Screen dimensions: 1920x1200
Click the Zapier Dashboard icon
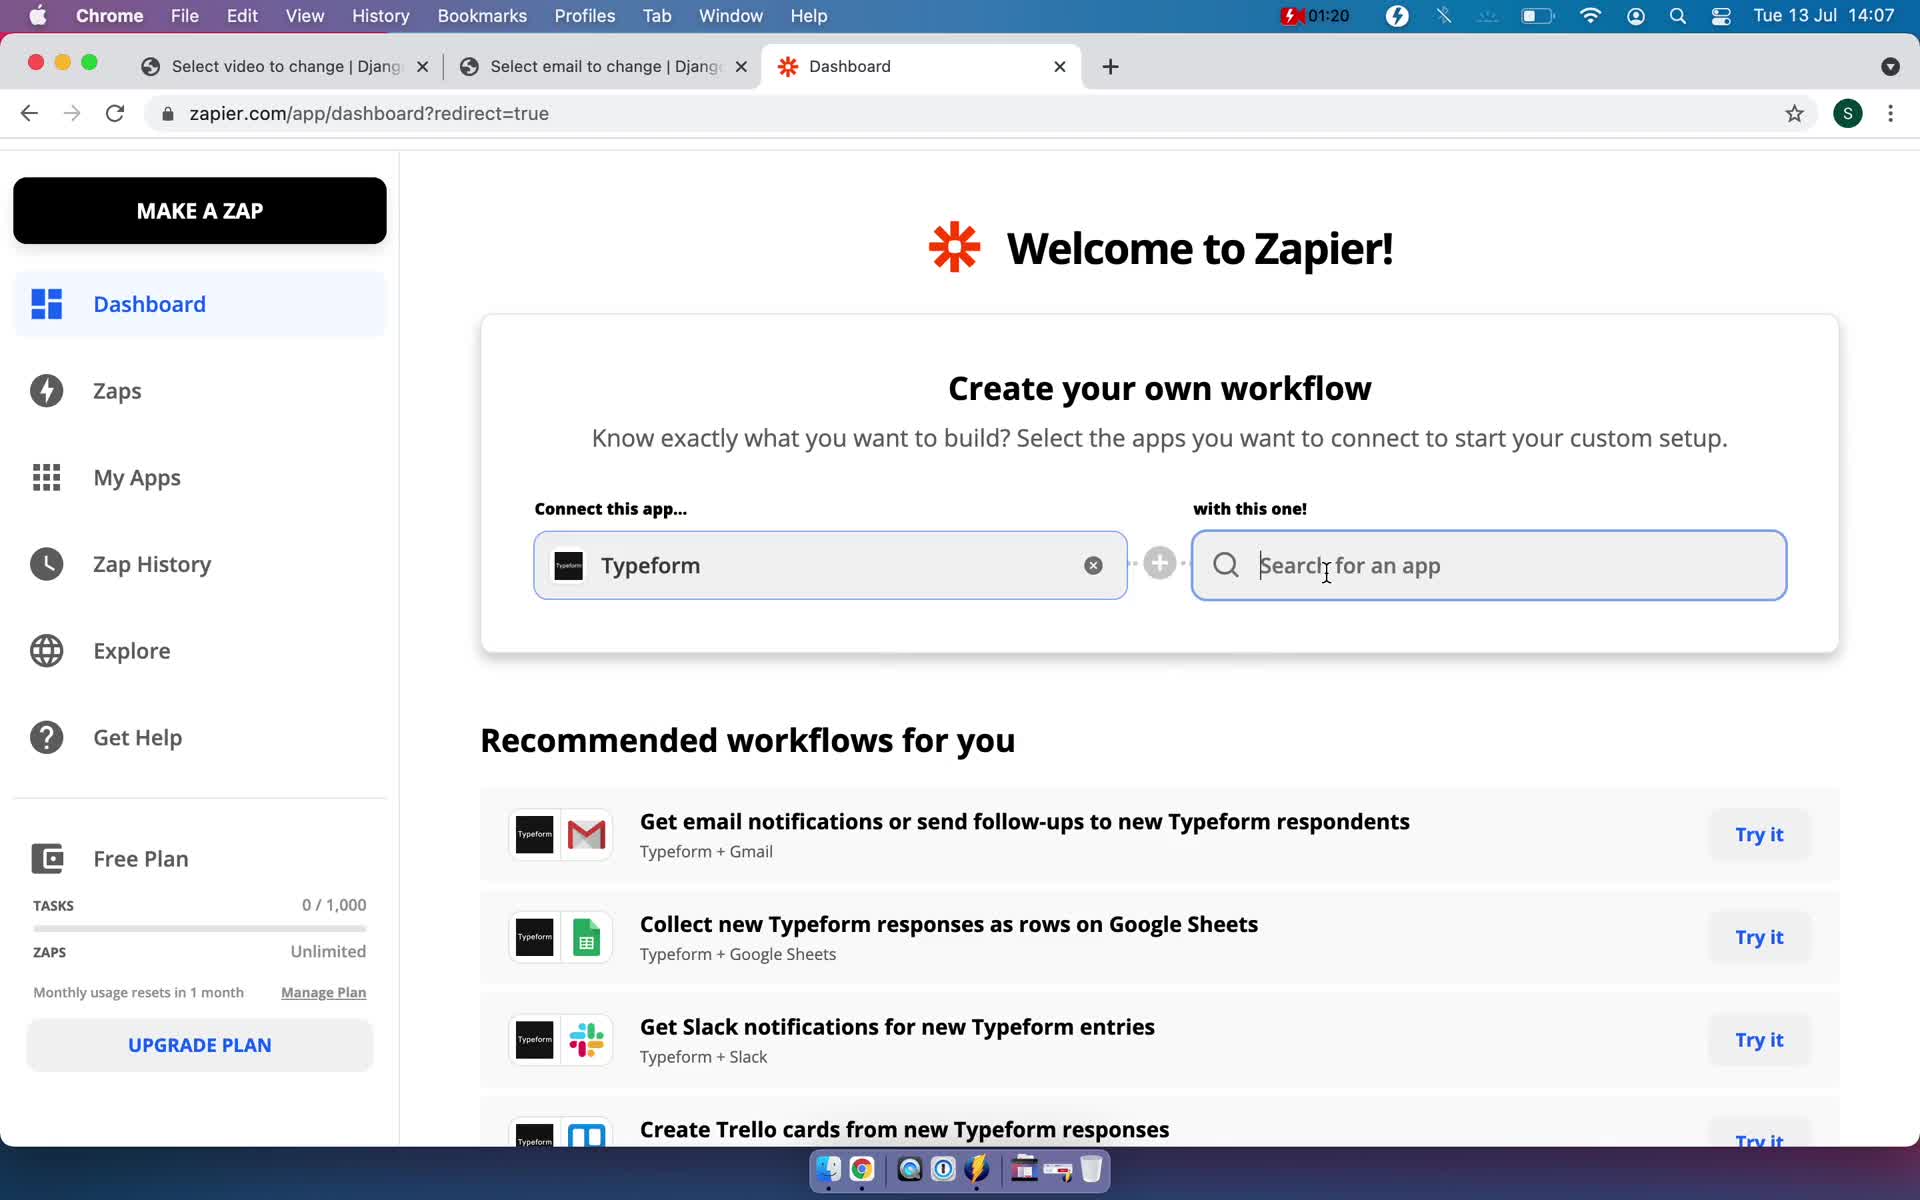click(x=47, y=303)
